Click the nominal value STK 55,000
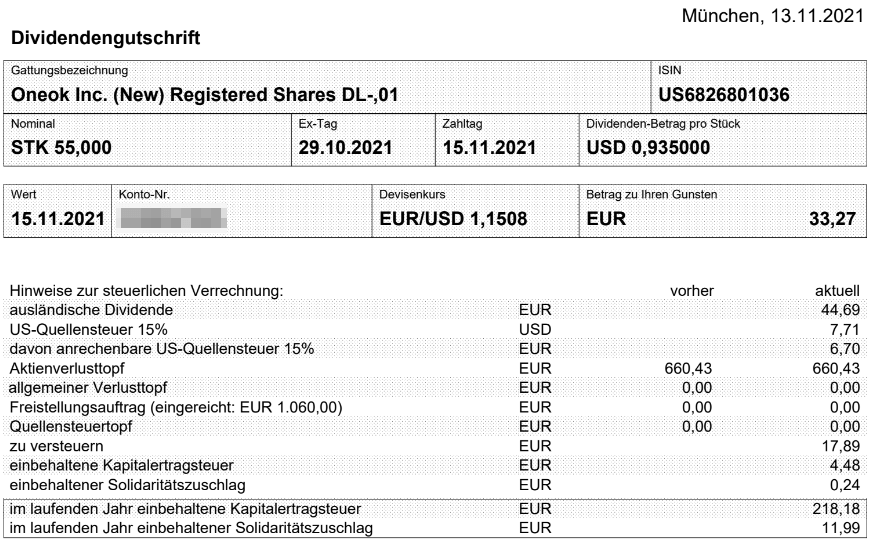The width and height of the screenshot is (873, 543). 61,148
